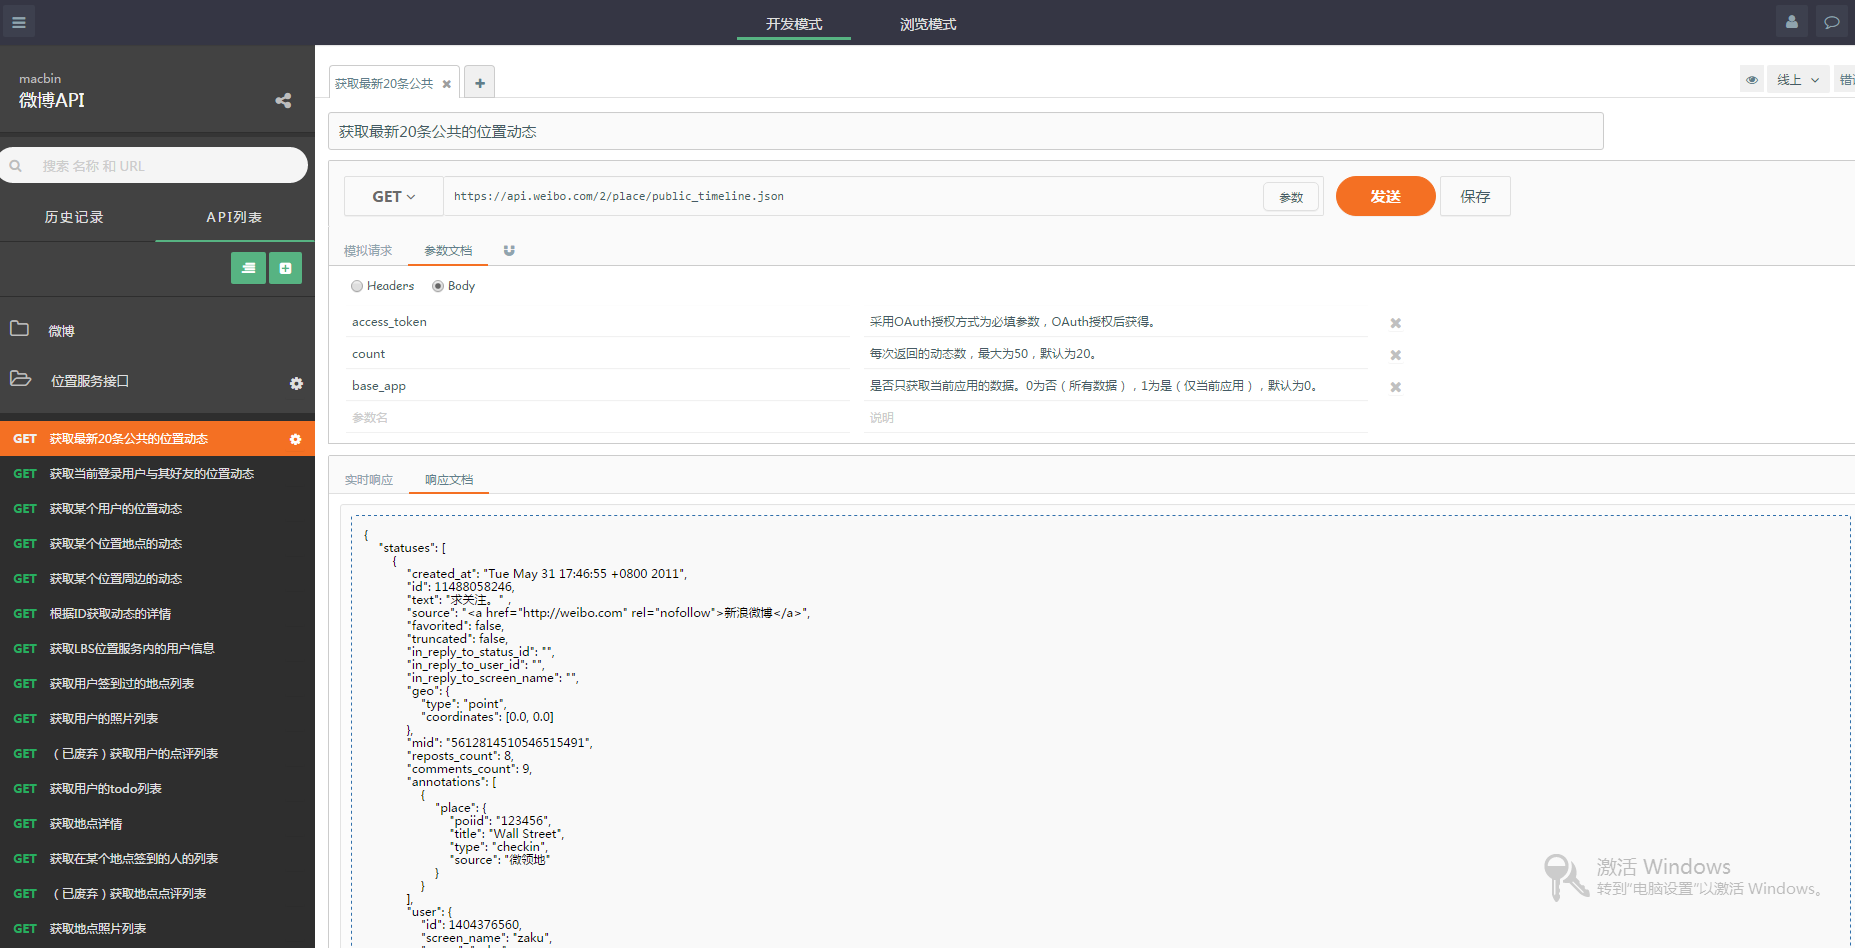Click the 保存 button
The width and height of the screenshot is (1855, 948).
[1474, 196]
